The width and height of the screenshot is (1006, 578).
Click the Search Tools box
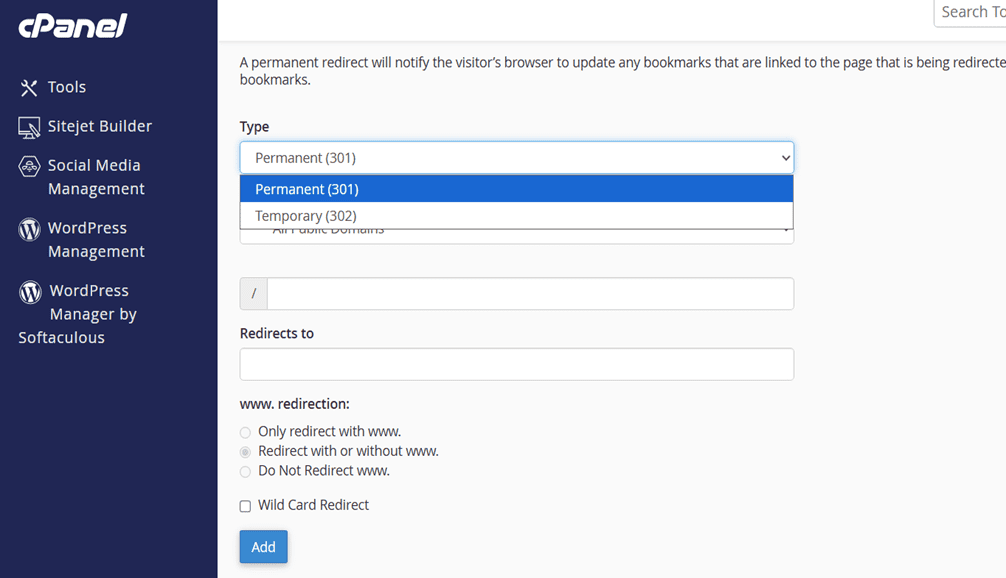click(970, 13)
